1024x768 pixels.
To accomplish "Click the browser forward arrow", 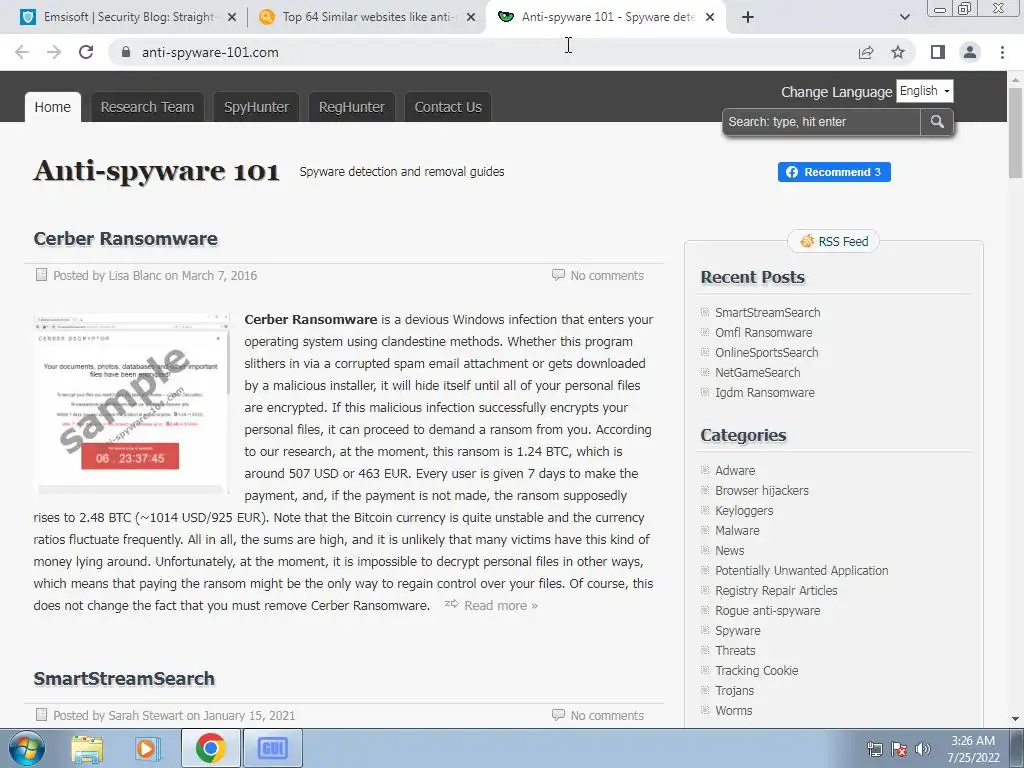I will [54, 52].
